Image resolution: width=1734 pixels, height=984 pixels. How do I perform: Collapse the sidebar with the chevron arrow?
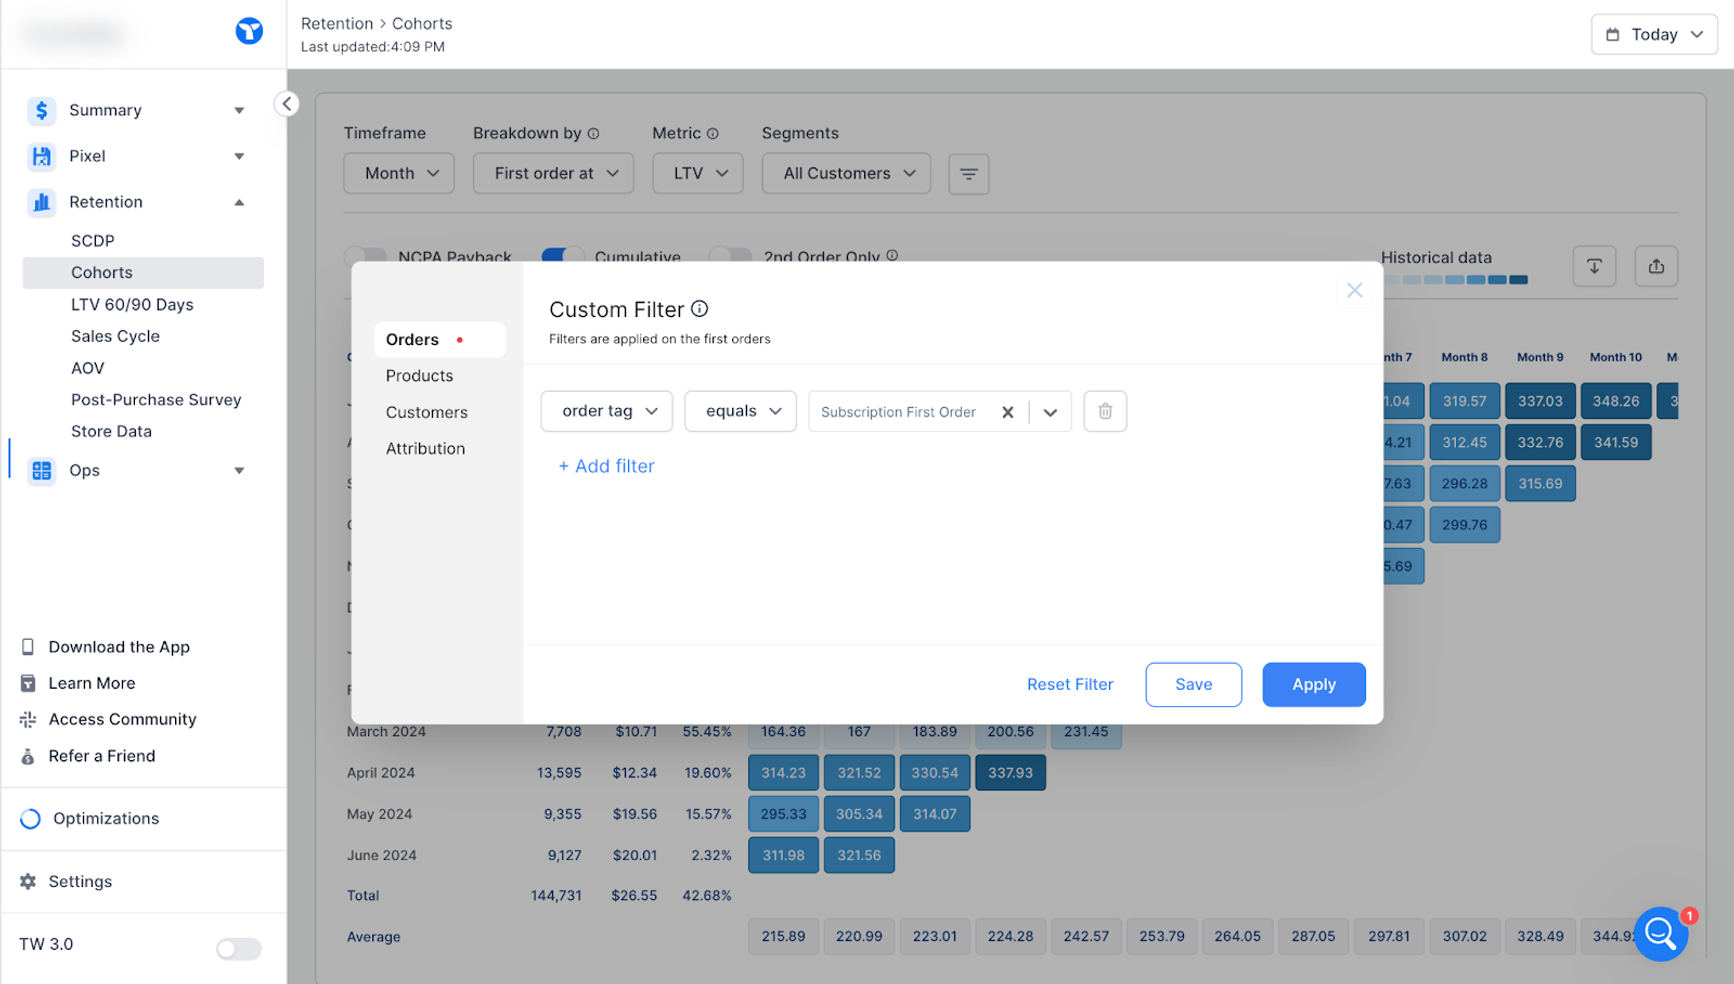click(287, 104)
